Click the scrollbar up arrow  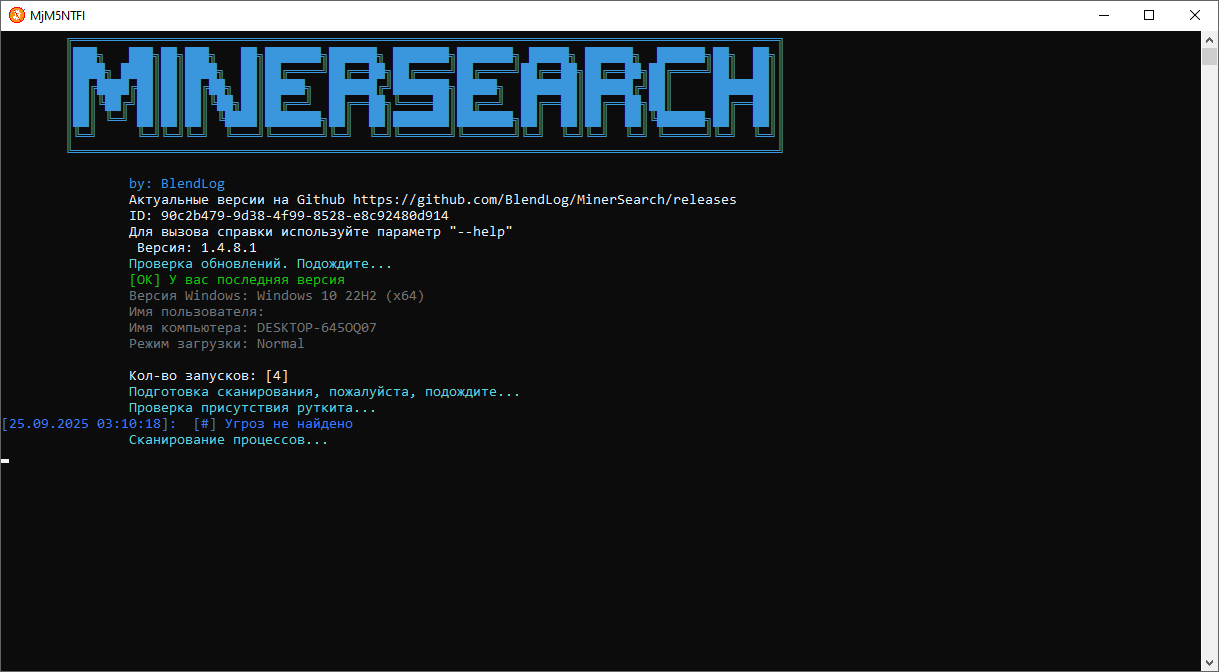tap(1209, 38)
